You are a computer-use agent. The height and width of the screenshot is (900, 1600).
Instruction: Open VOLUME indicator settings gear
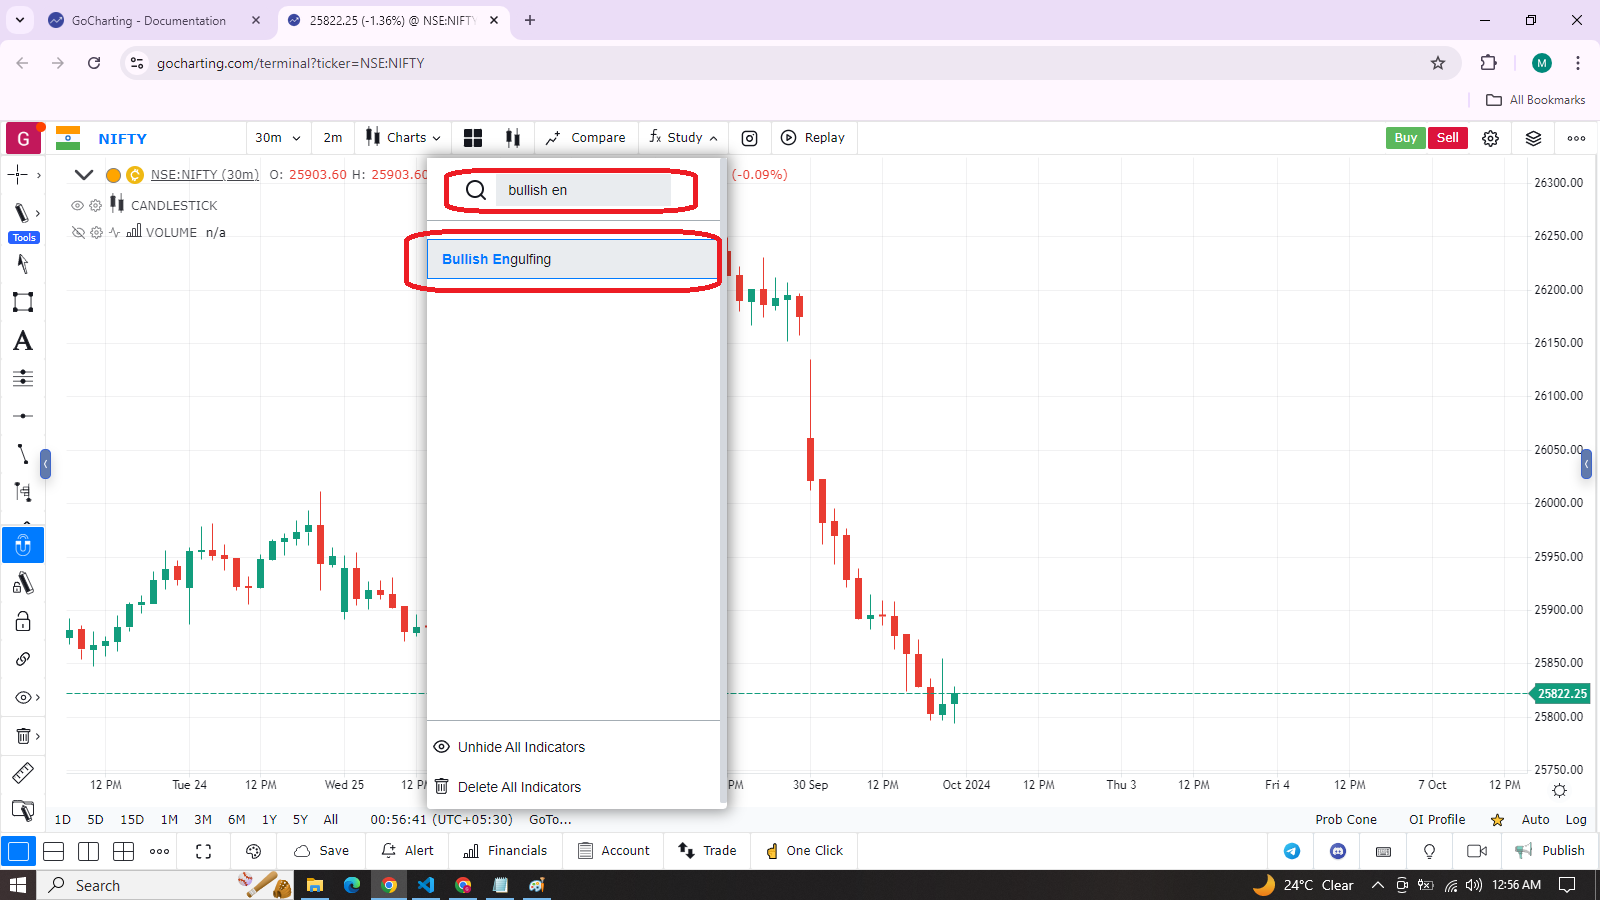[96, 232]
